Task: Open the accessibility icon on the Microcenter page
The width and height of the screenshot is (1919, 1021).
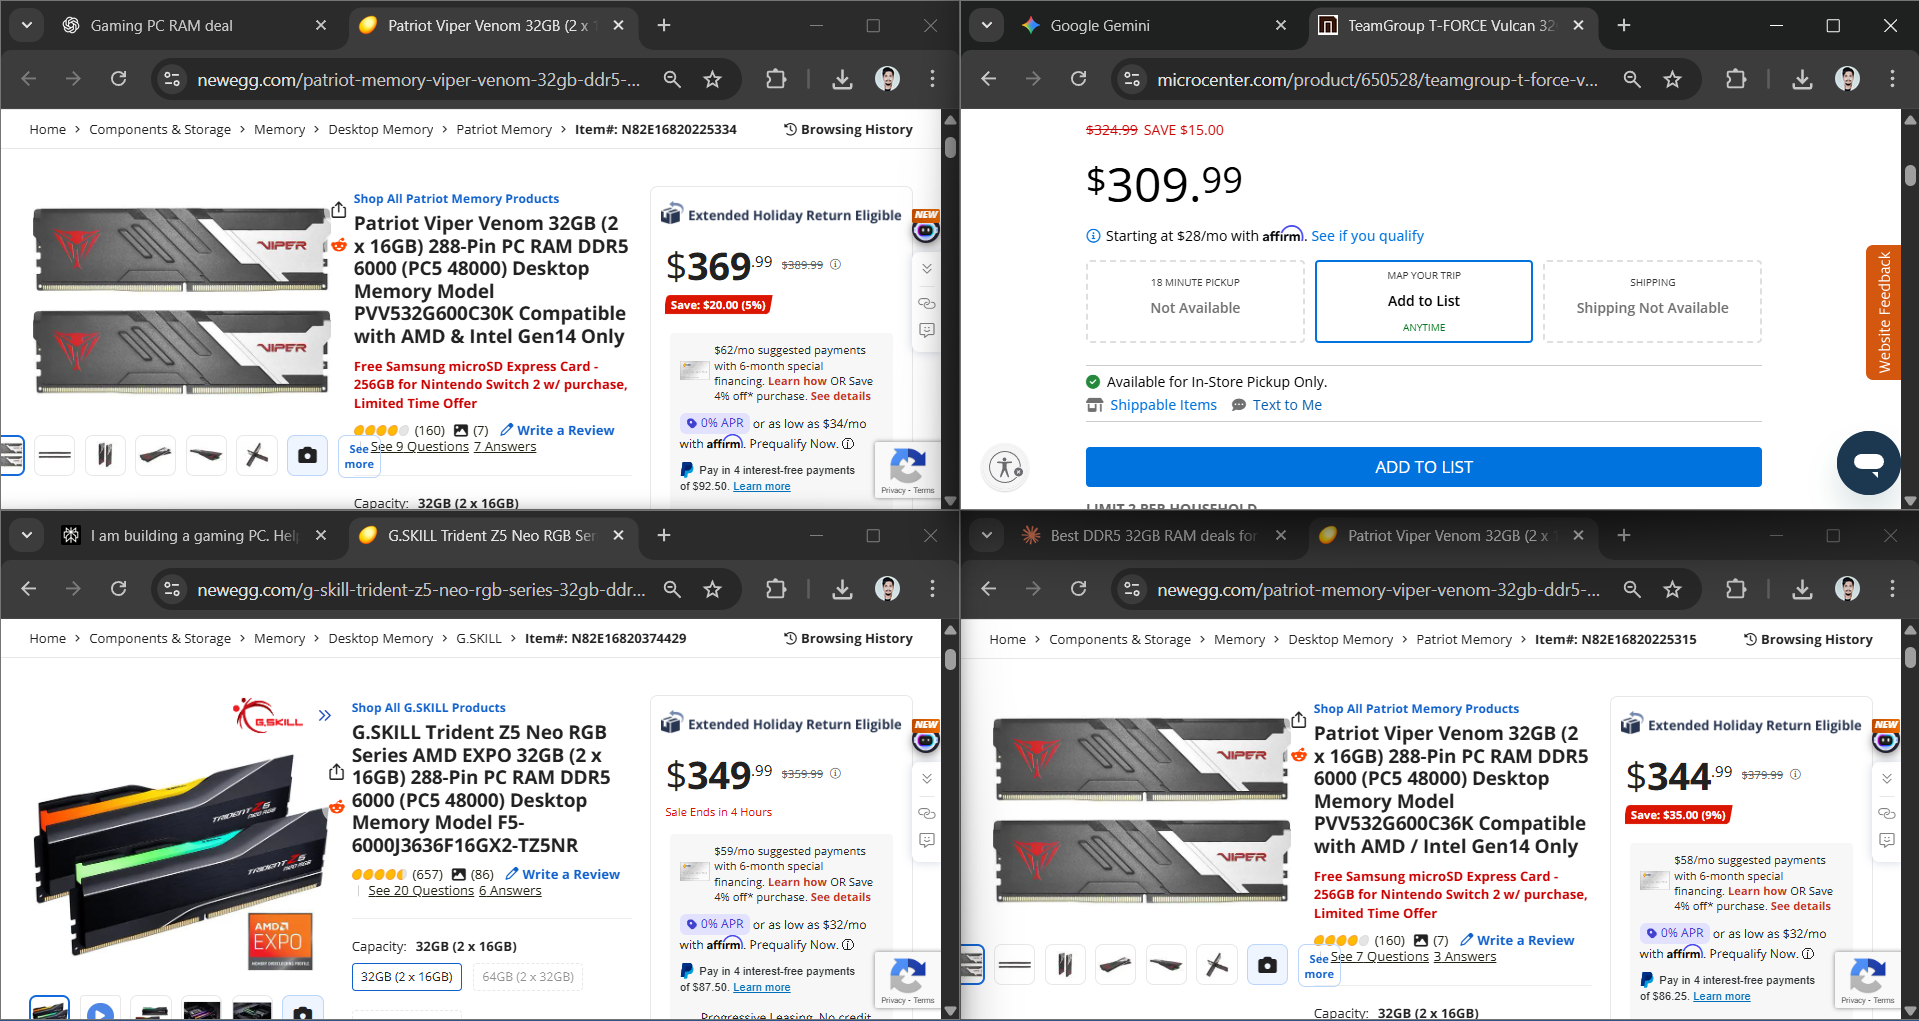Action: [x=1004, y=467]
